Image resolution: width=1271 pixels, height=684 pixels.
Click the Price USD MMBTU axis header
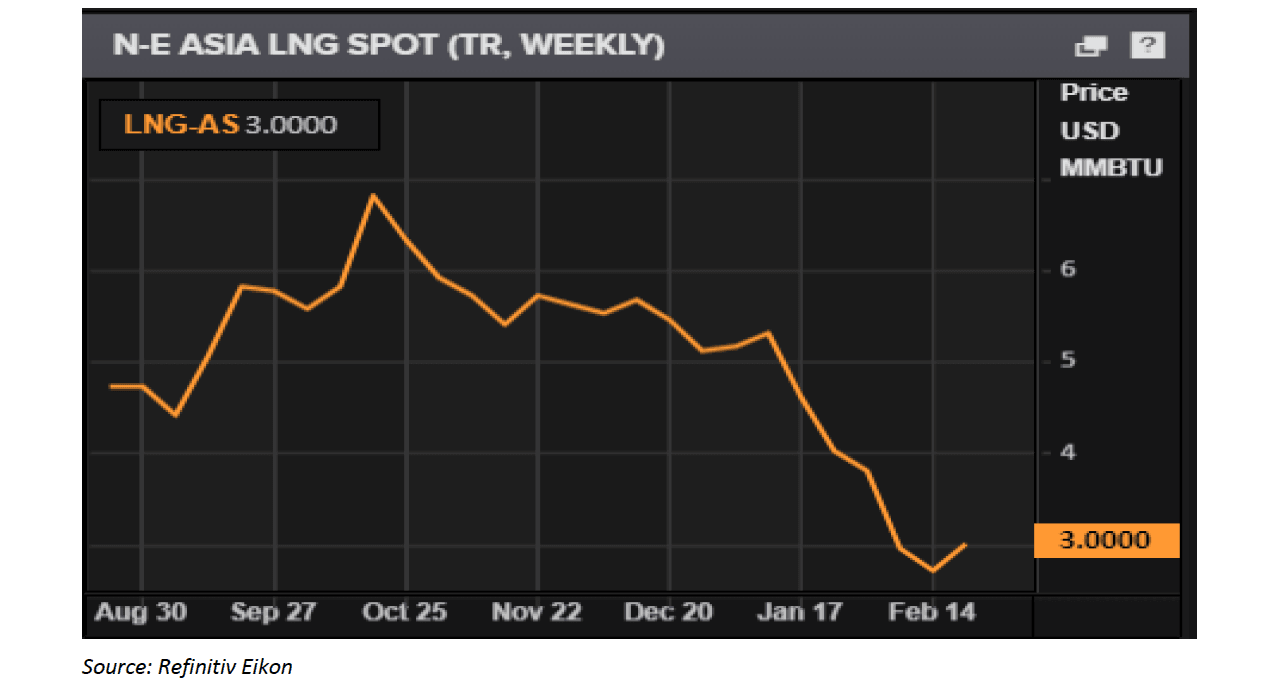tap(1110, 130)
